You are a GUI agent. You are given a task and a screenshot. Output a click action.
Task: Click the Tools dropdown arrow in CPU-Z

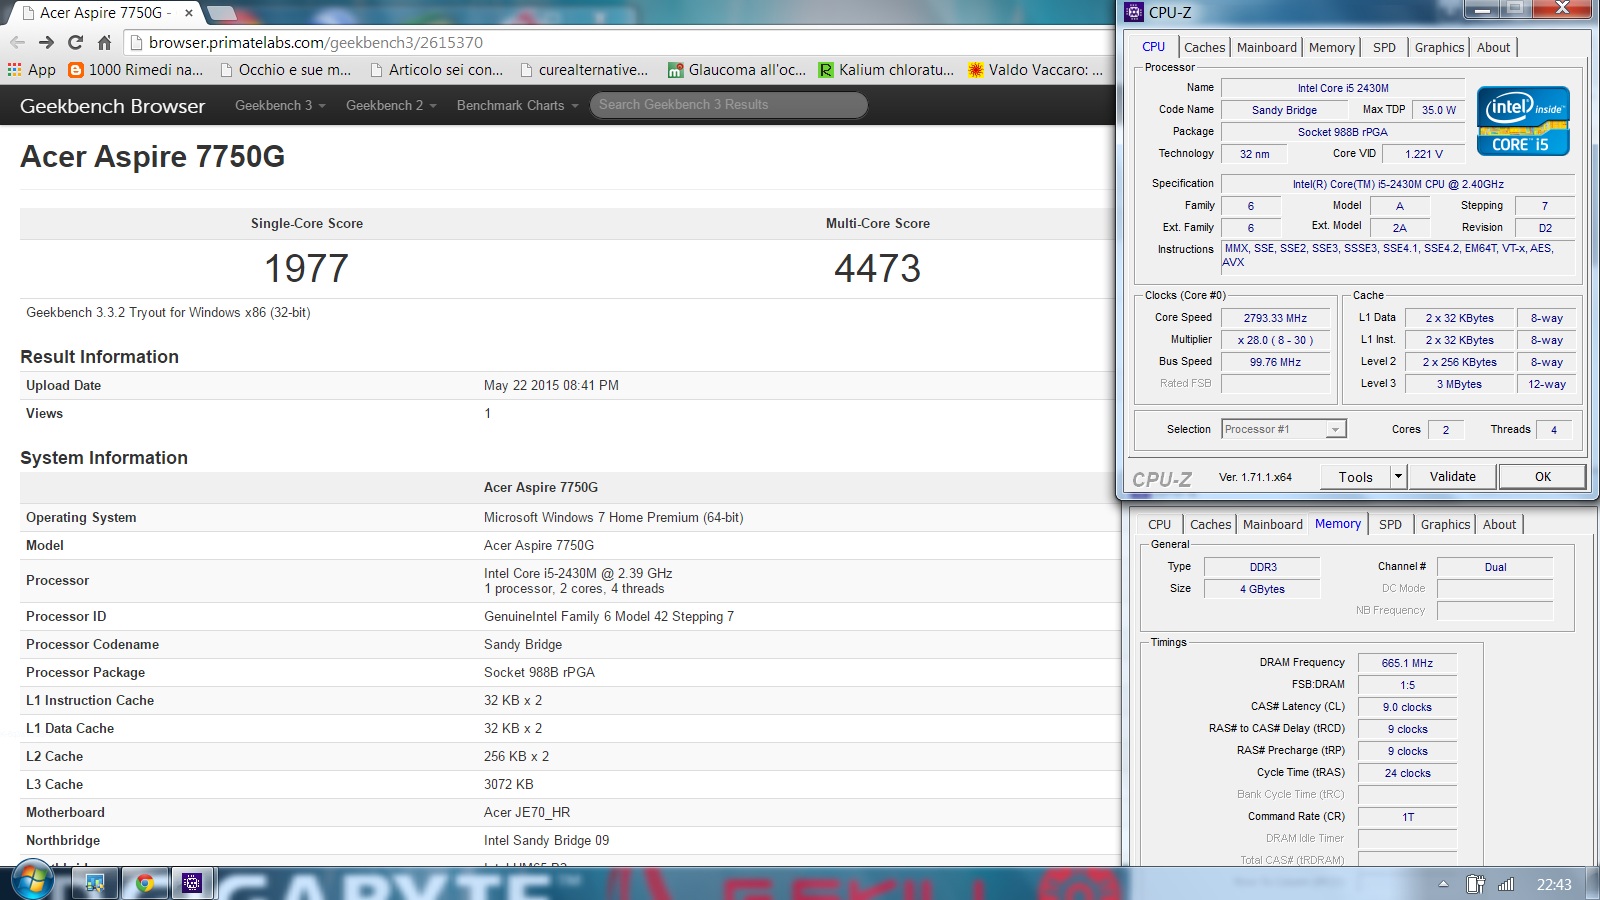pyautogui.click(x=1399, y=477)
